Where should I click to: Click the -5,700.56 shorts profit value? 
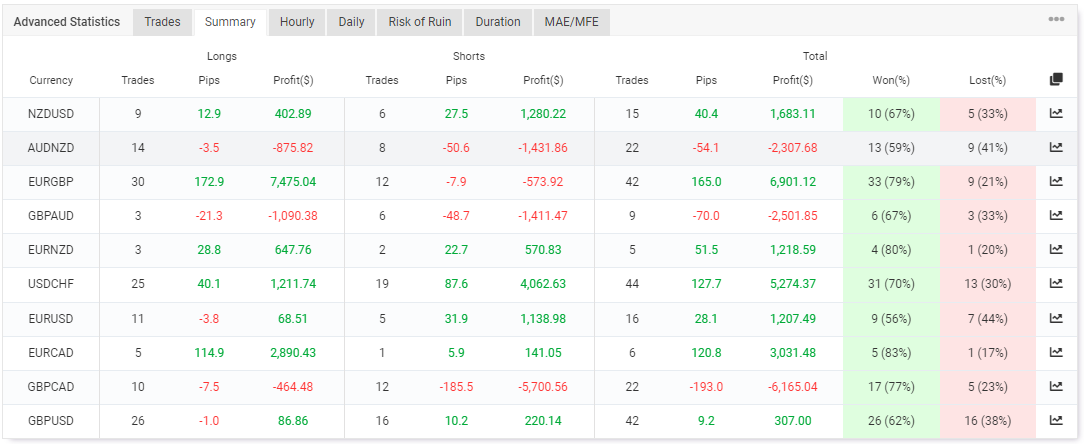[543, 387]
